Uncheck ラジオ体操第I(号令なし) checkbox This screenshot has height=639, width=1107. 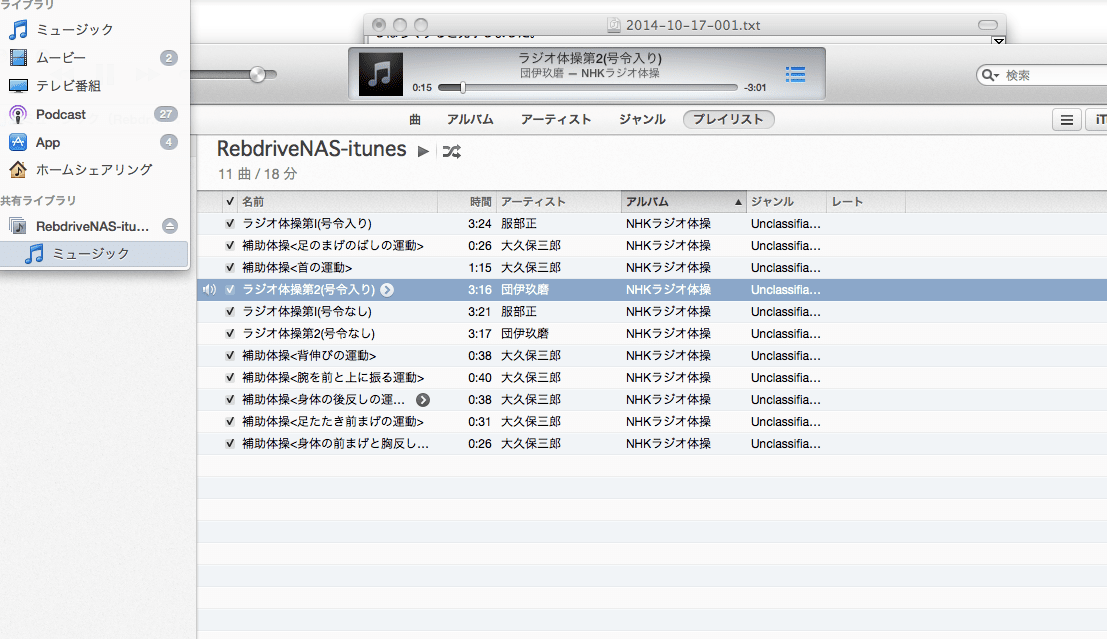pos(229,311)
